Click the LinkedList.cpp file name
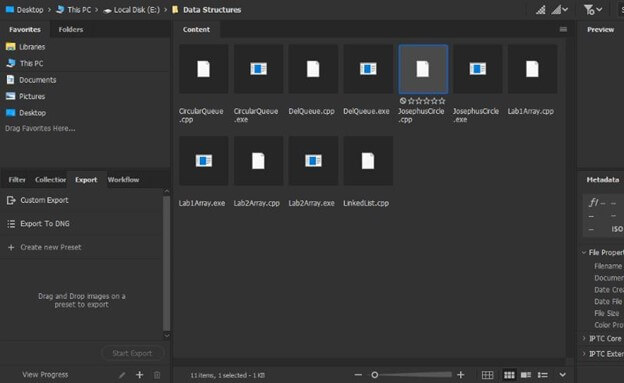 366,203
